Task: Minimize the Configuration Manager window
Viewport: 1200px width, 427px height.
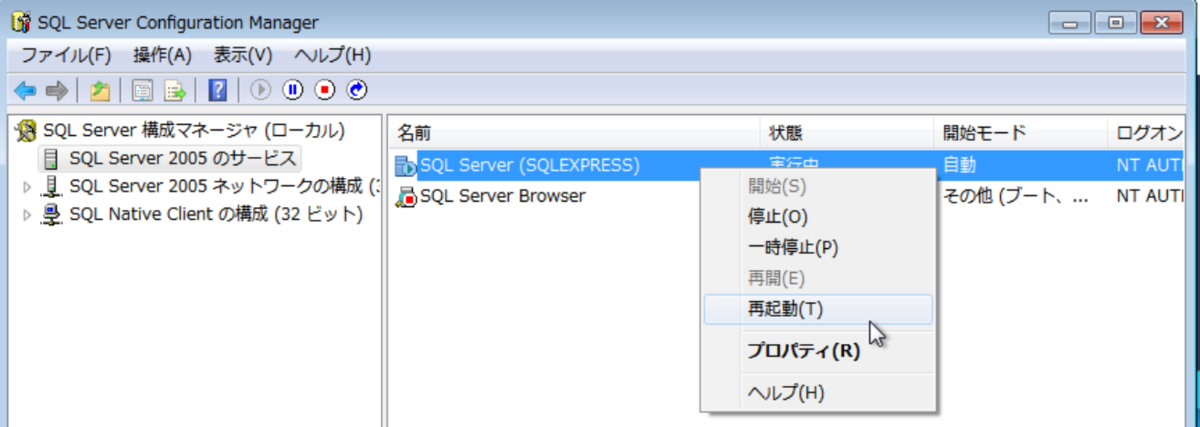Action: click(1069, 22)
